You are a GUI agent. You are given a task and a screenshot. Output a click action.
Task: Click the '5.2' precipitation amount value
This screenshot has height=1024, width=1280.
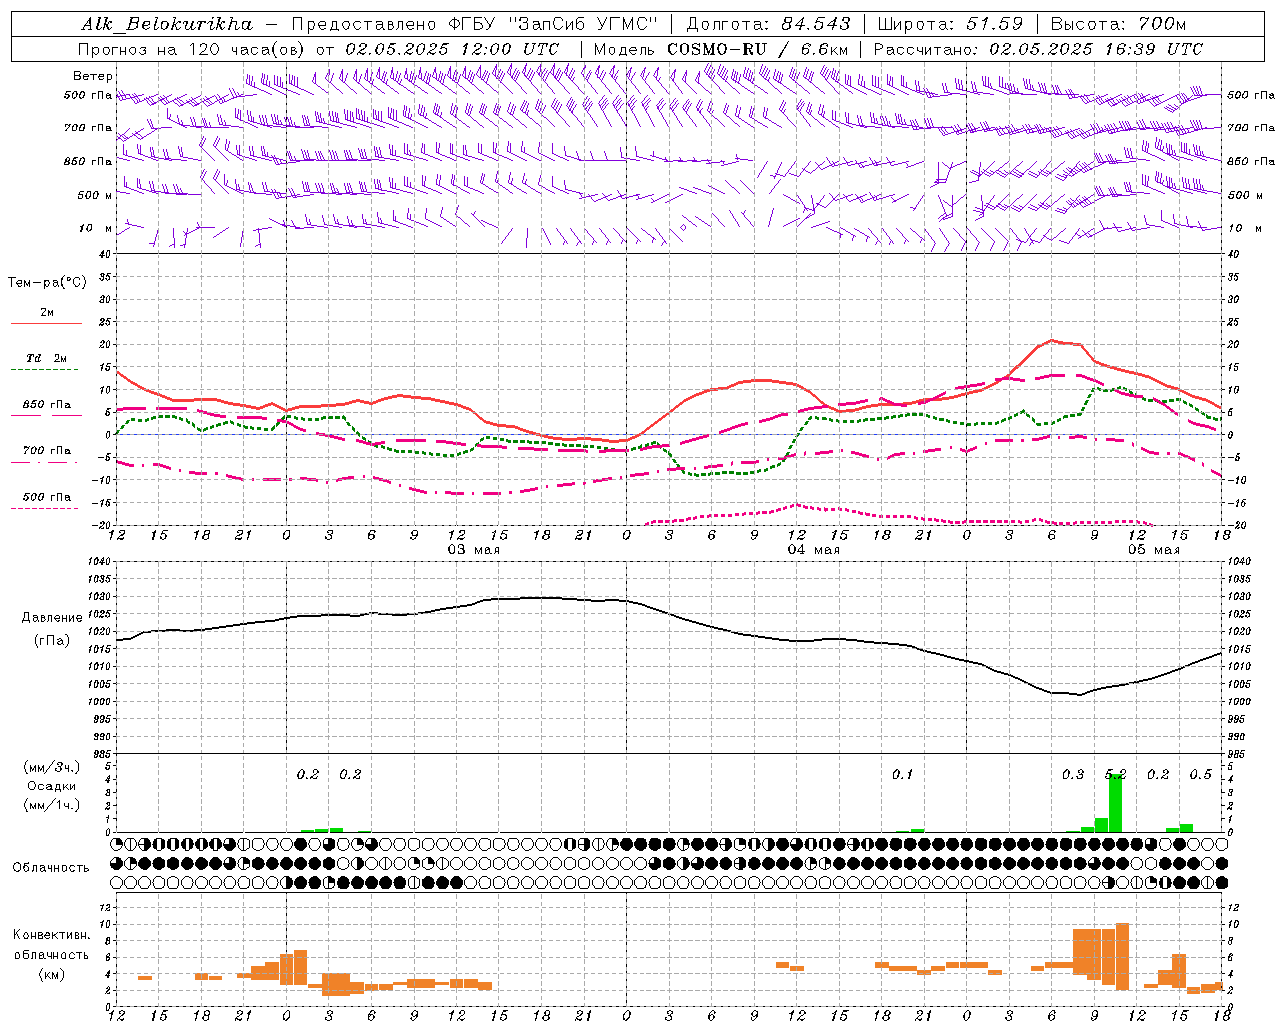pyautogui.click(x=1115, y=774)
